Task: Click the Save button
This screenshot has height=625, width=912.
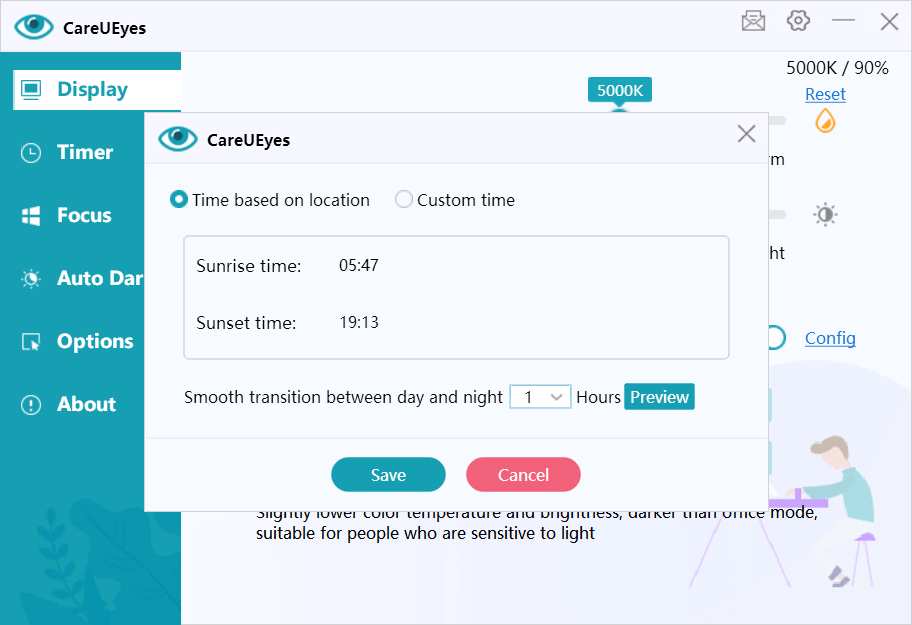Action: [389, 474]
